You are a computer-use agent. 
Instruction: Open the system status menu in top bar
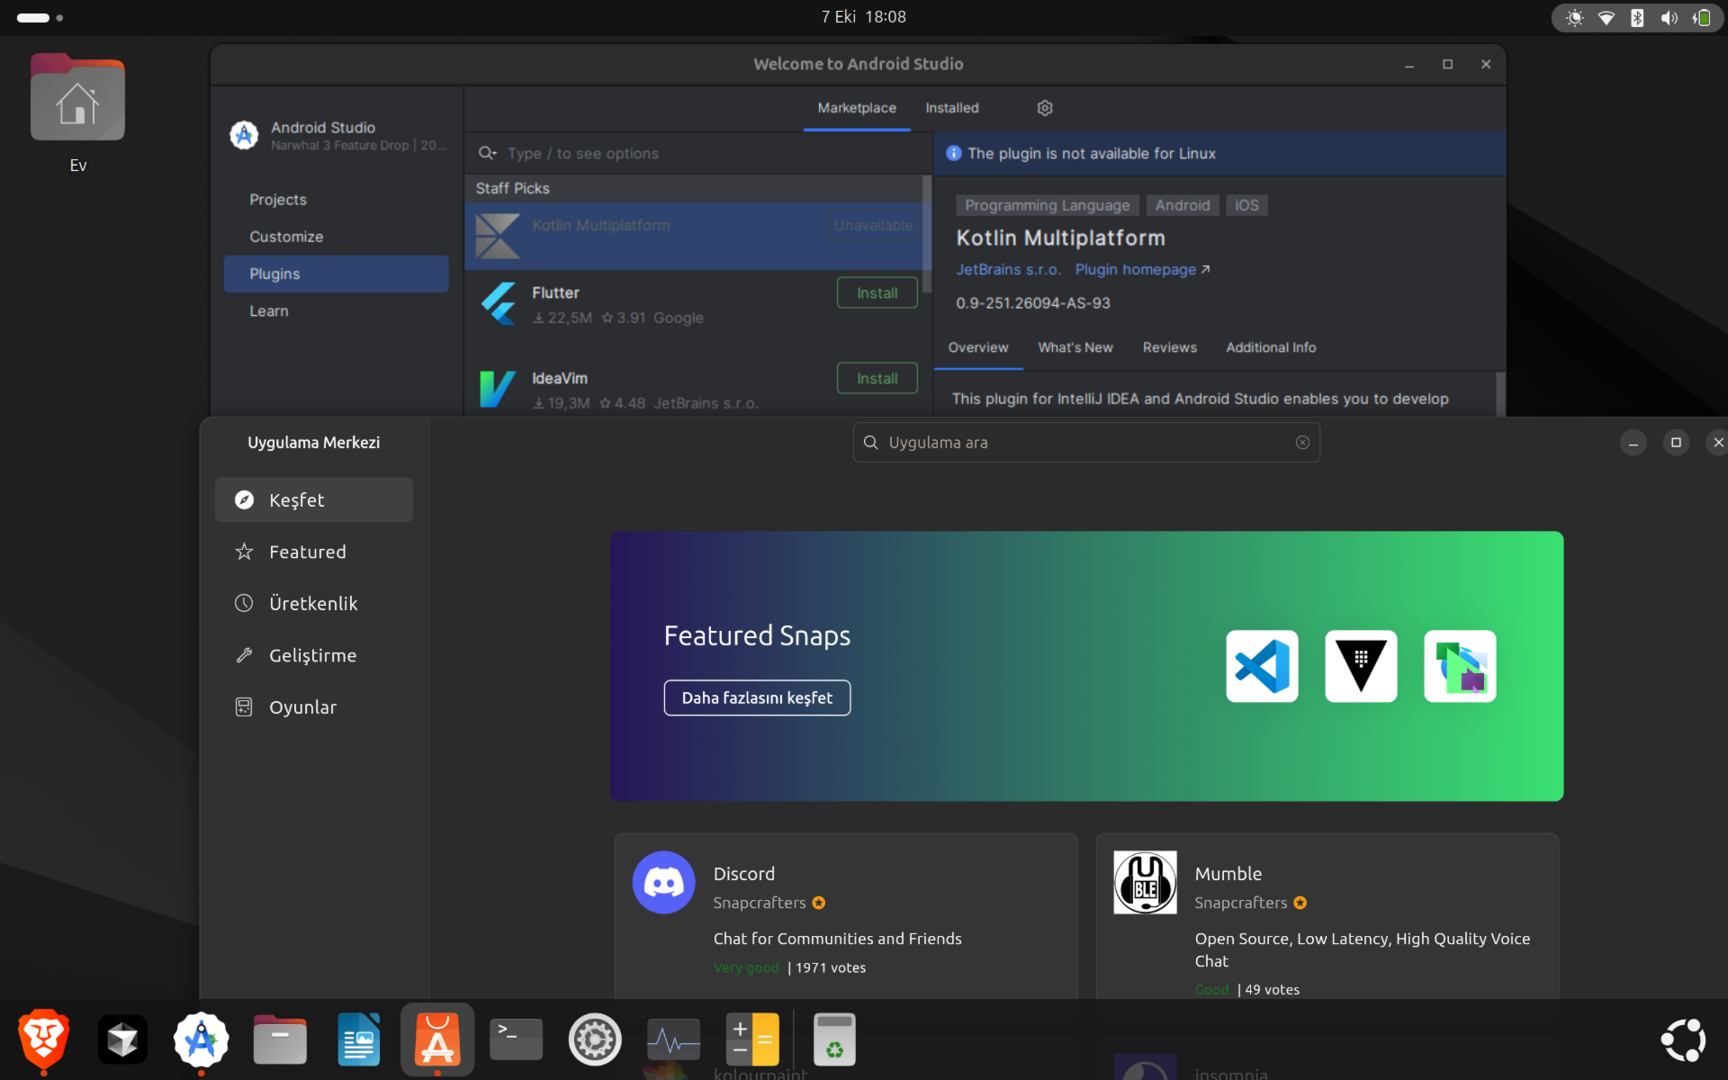click(x=1638, y=18)
